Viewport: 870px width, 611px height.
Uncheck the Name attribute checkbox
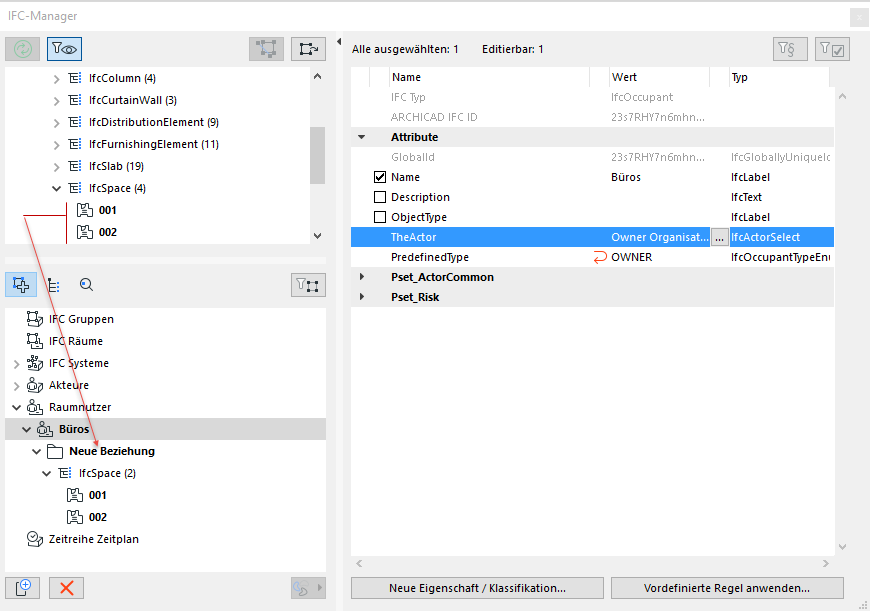(379, 177)
